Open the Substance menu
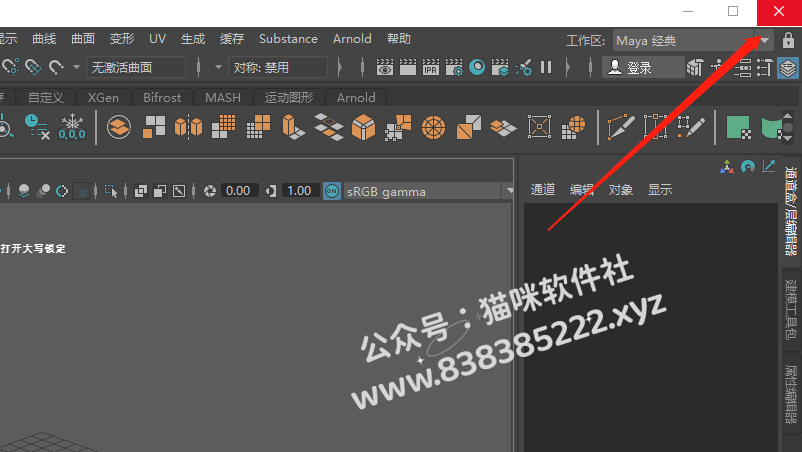The width and height of the screenshot is (802, 452). click(288, 39)
